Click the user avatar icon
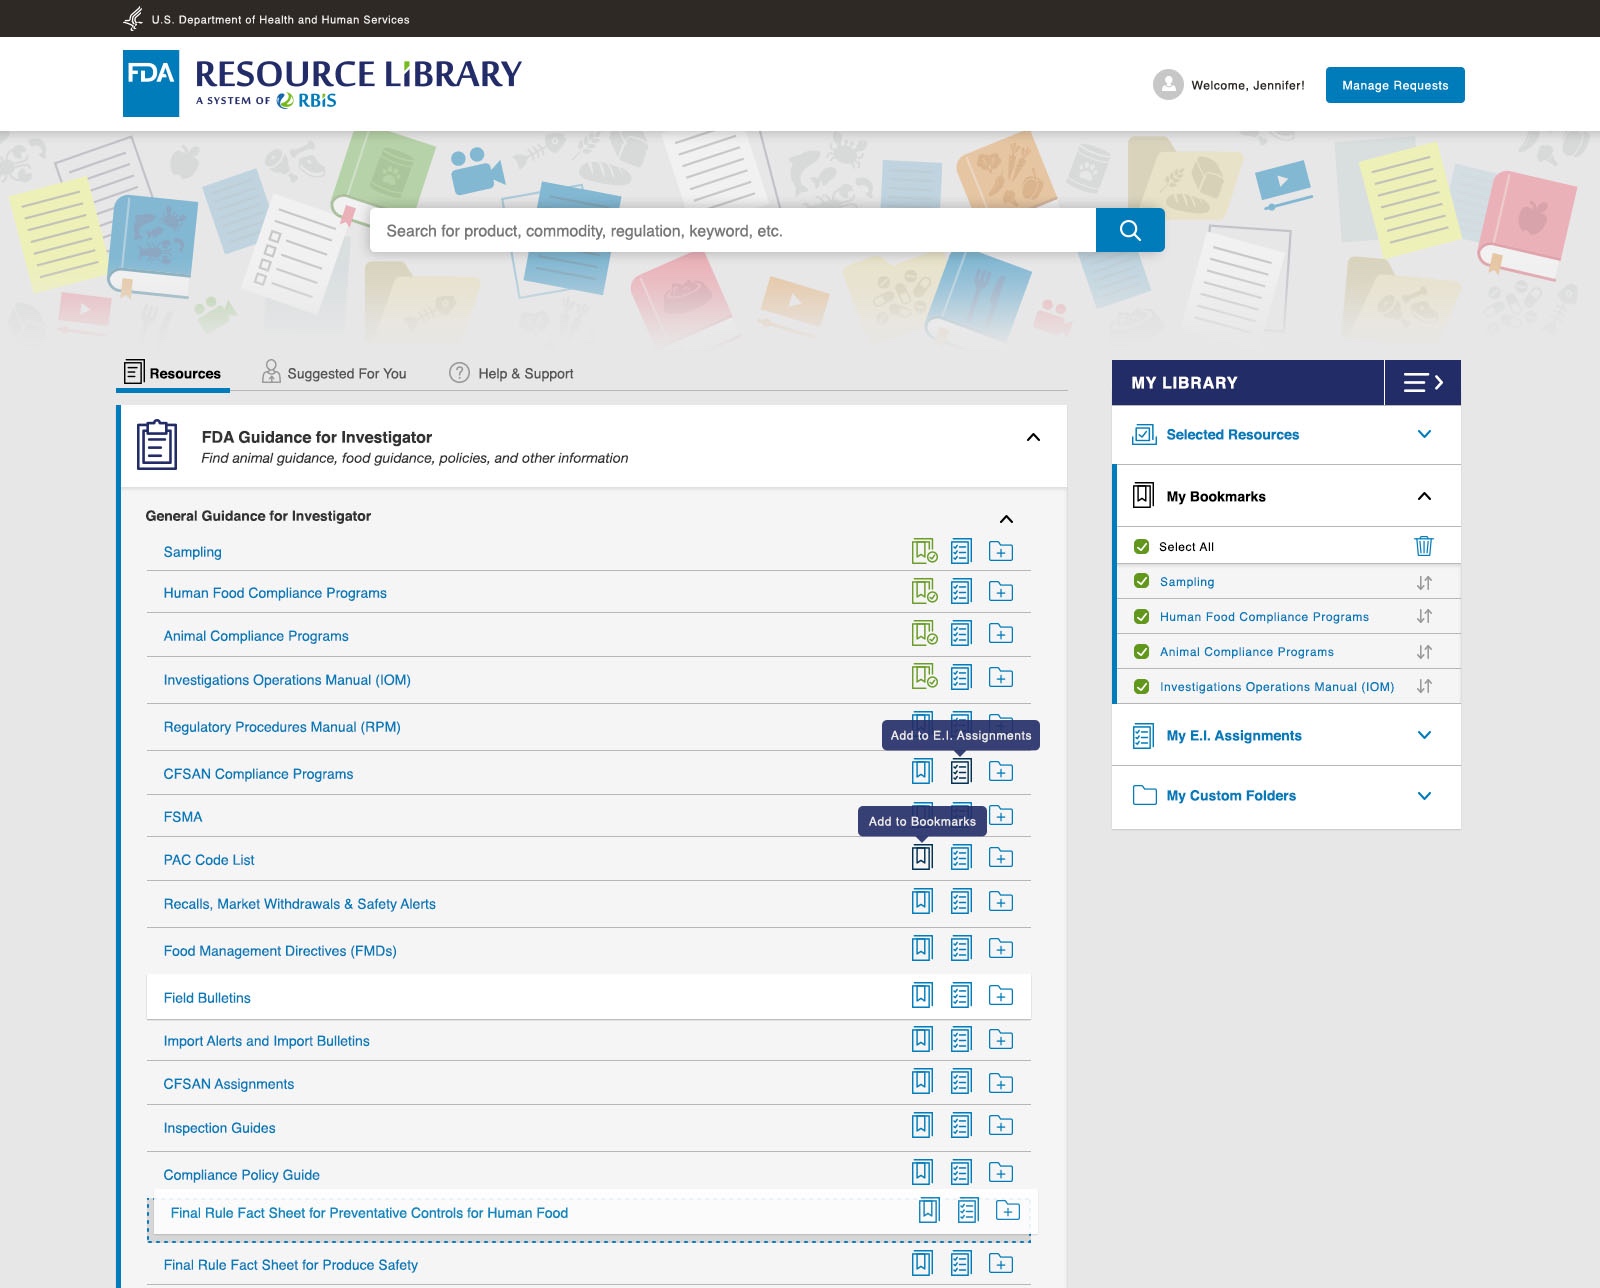1600x1288 pixels. pyautogui.click(x=1168, y=85)
